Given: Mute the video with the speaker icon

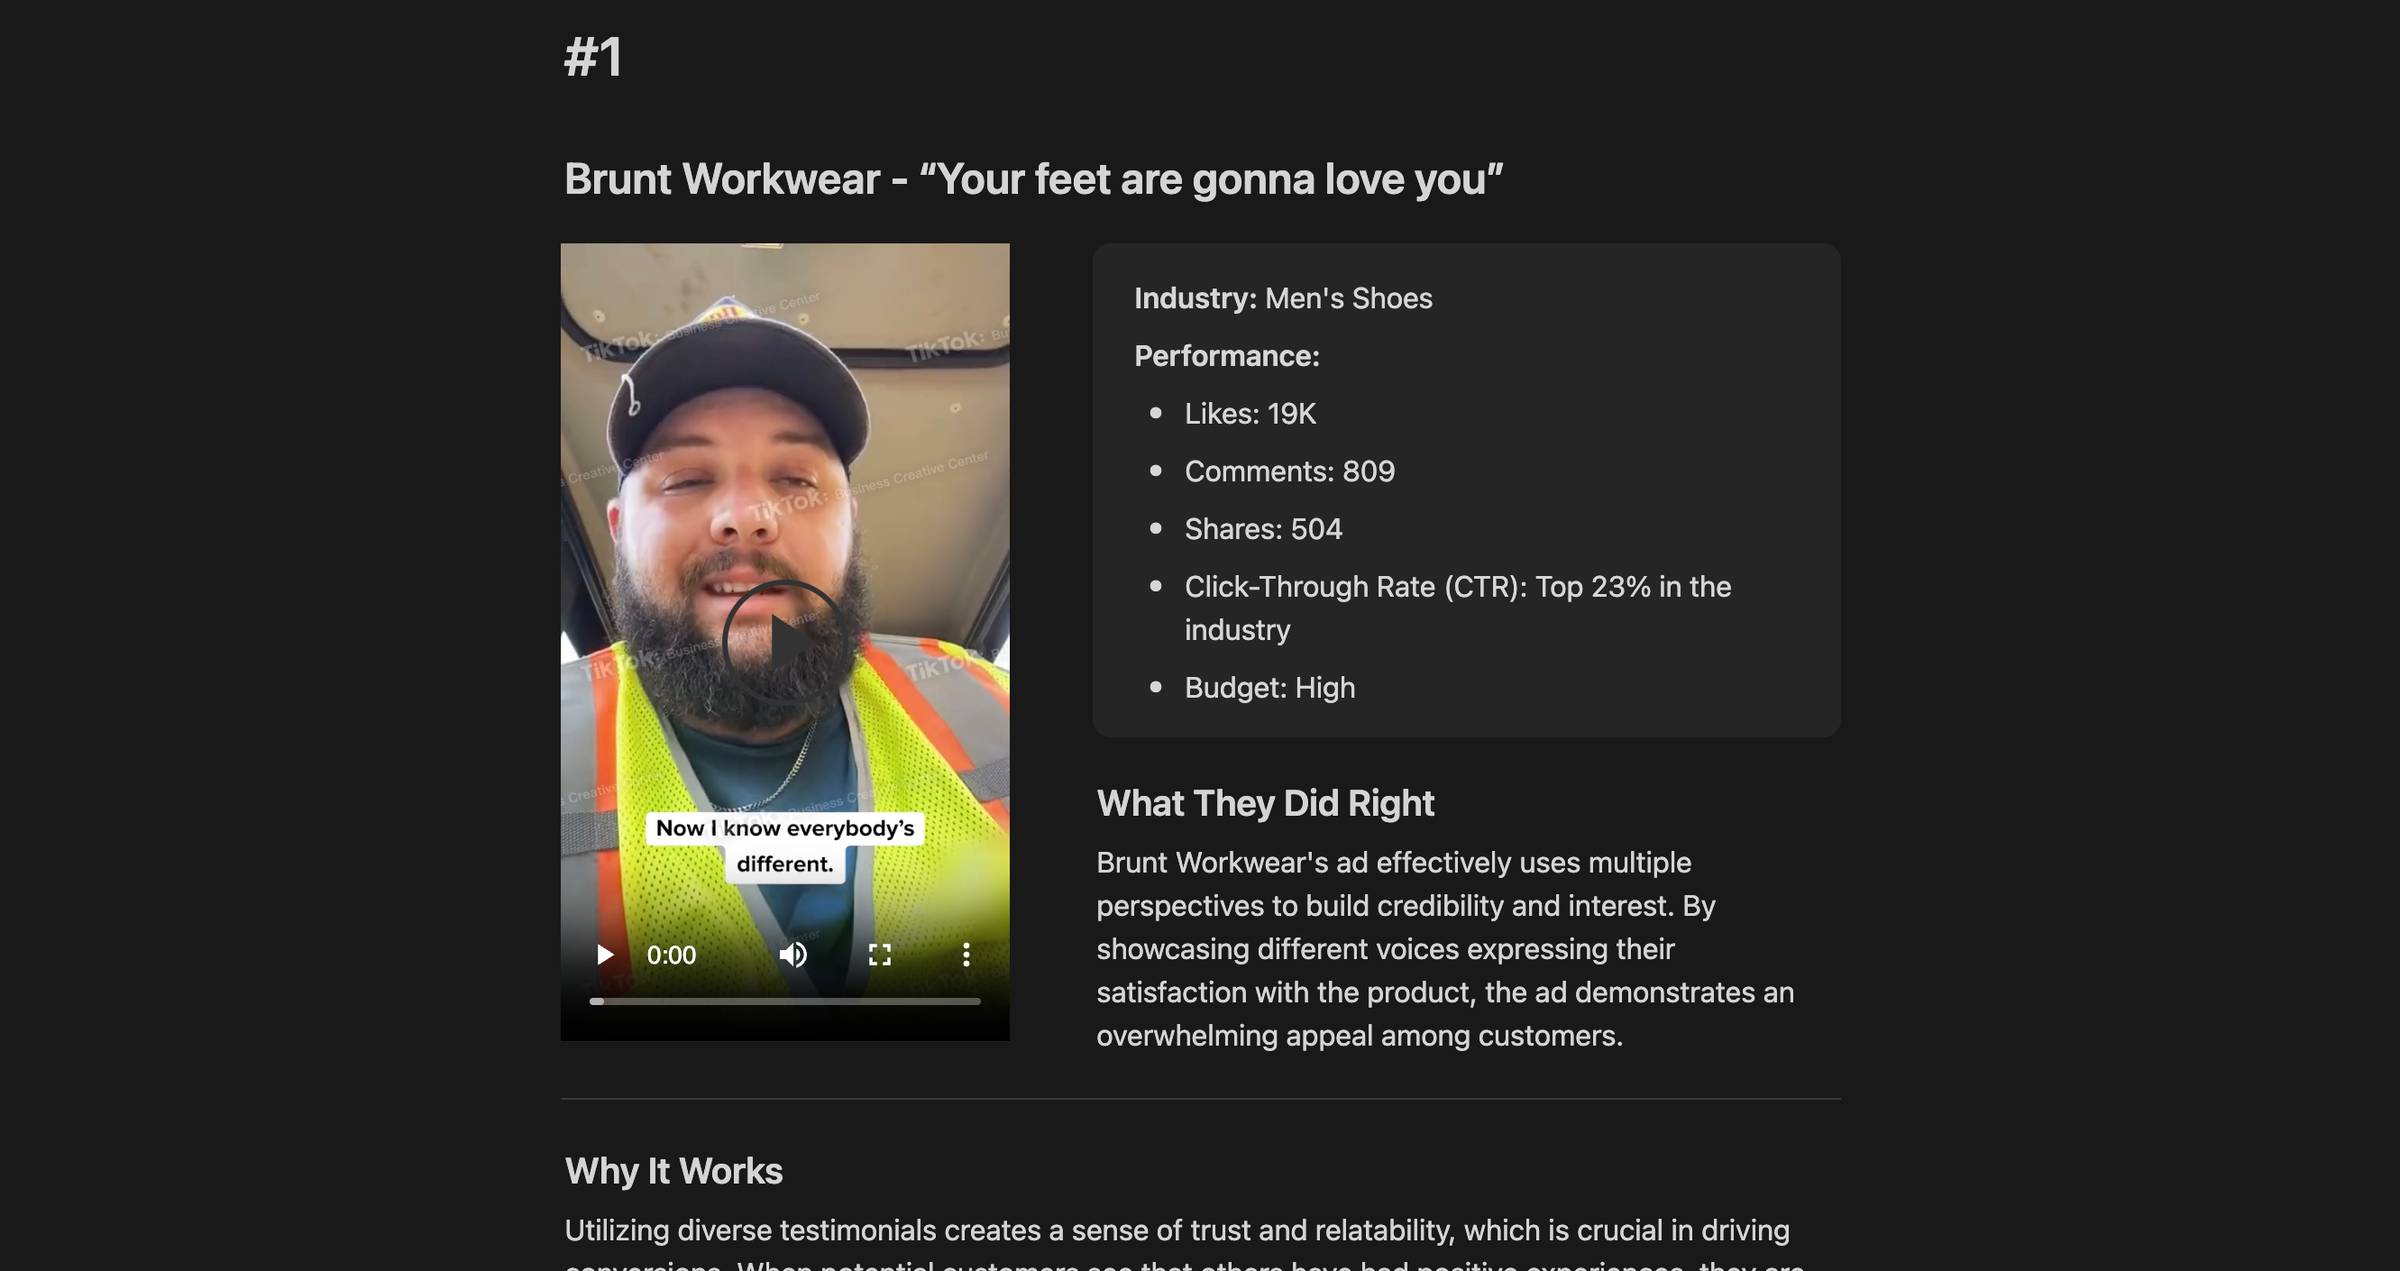Looking at the screenshot, I should [793, 955].
